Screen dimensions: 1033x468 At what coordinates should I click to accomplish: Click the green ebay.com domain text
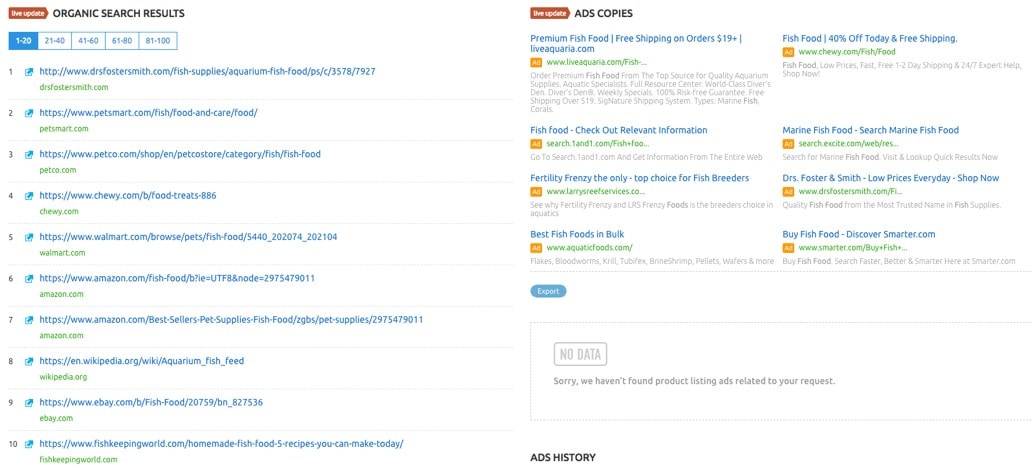tap(56, 418)
